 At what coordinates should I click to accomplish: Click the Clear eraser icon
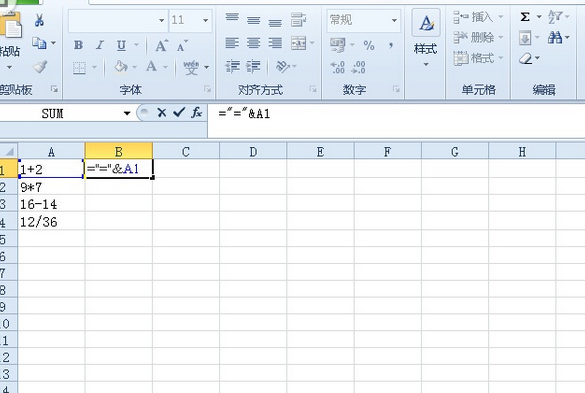(525, 59)
